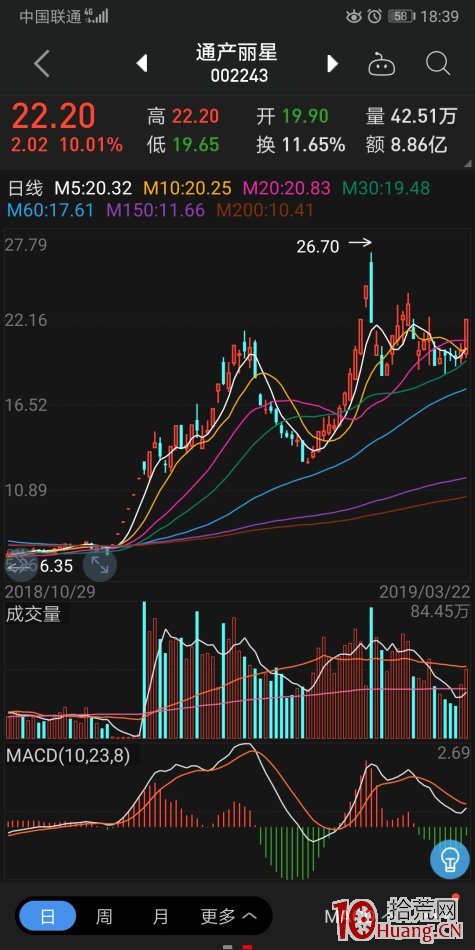Tap the low price 低 19.65
Image resolution: width=475 pixels, height=950 pixels.
tap(183, 145)
